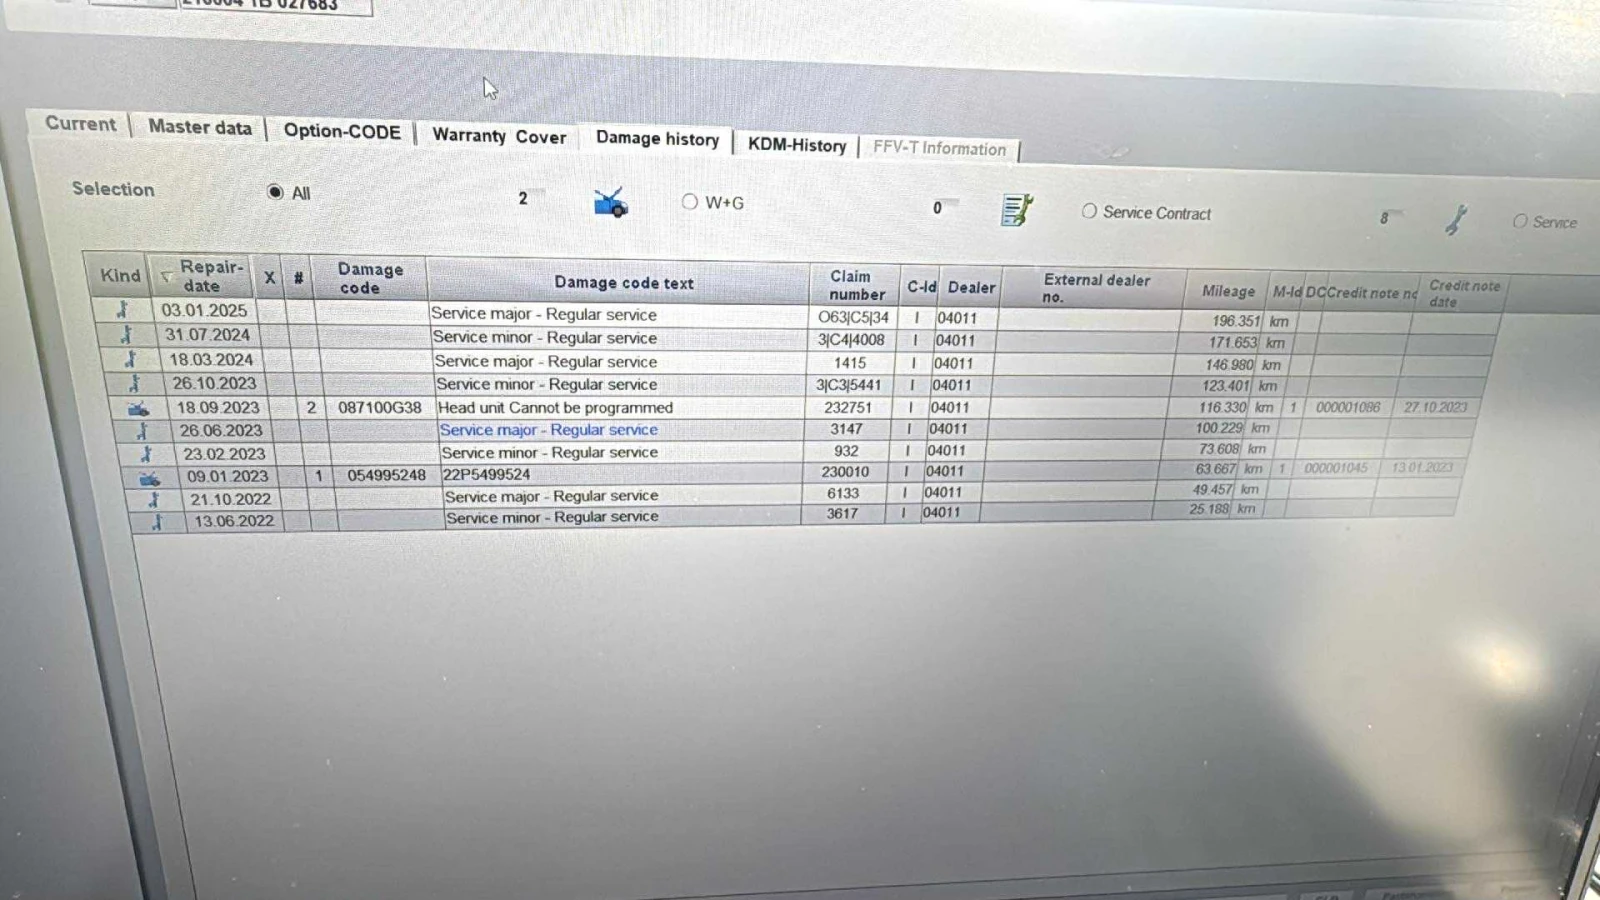This screenshot has height=900, width=1600.
Task: Toggle sort arrow on Repair-date column
Action: 166,276
